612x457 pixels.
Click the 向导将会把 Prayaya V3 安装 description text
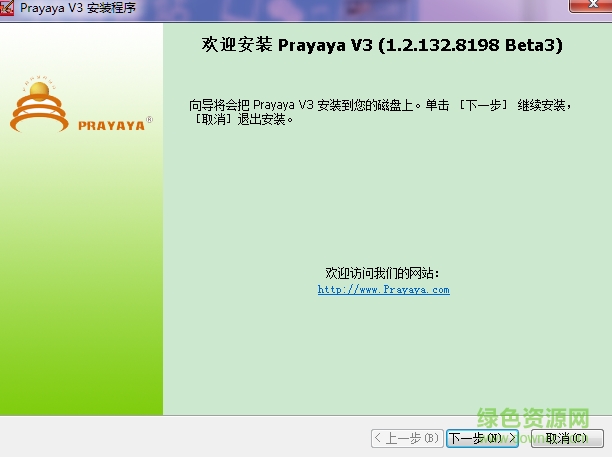tap(381, 112)
